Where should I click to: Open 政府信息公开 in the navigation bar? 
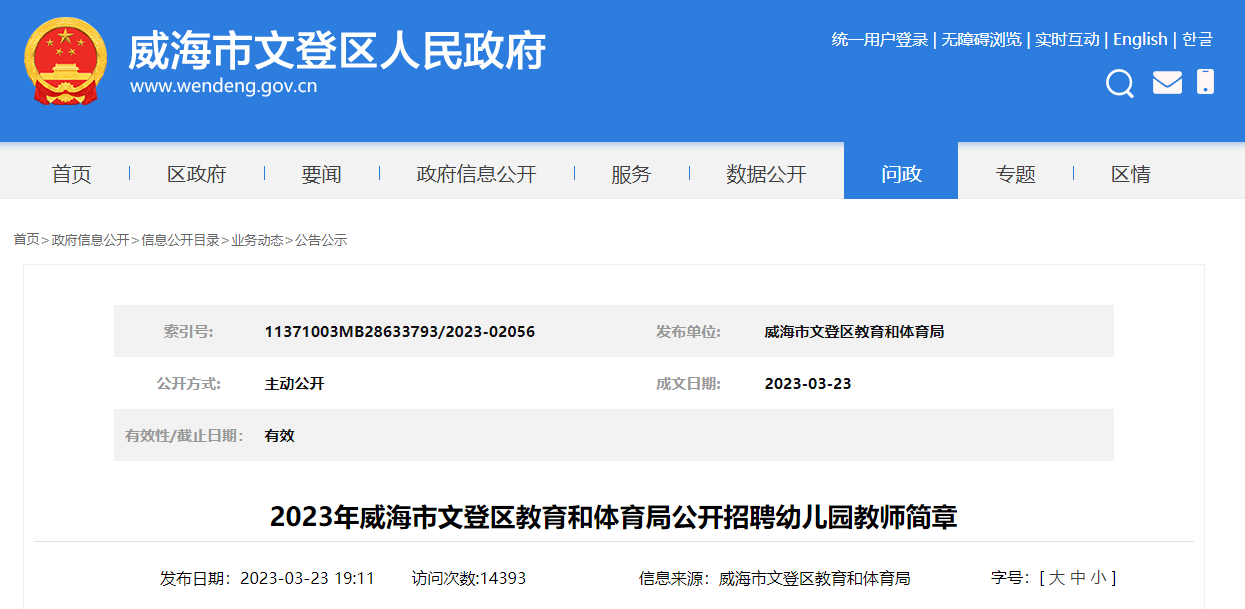click(x=476, y=174)
